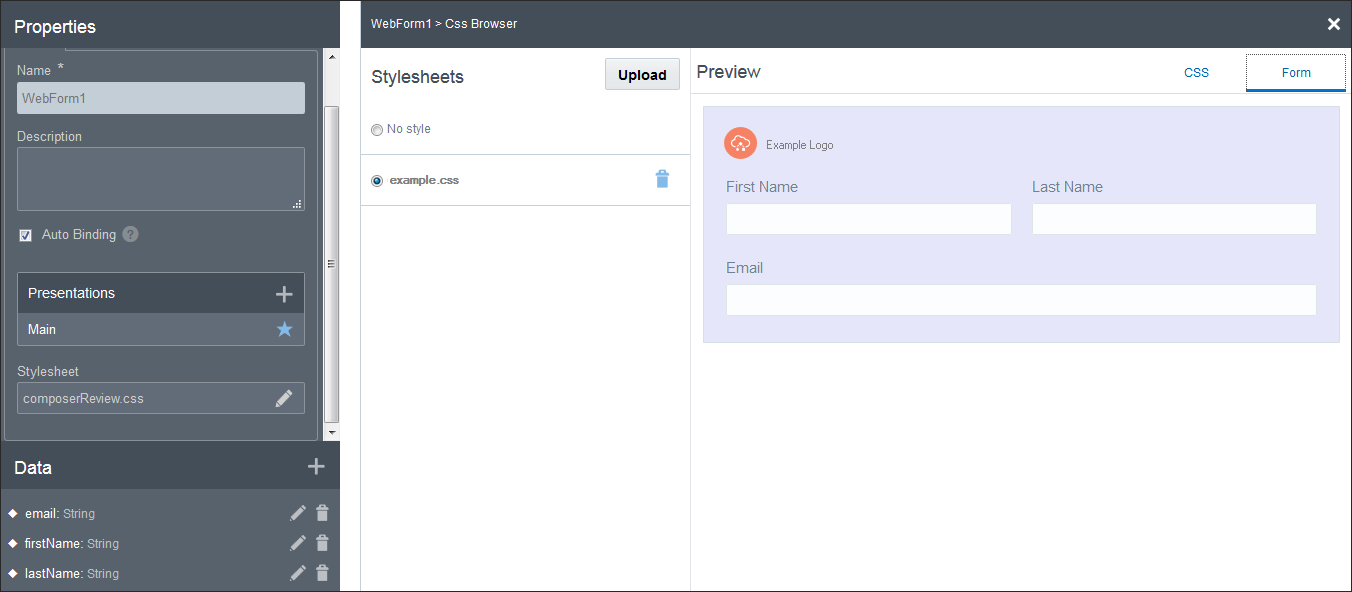Image resolution: width=1352 pixels, height=592 pixels.
Task: Delete example.css using trash icon
Action: [x=662, y=179]
